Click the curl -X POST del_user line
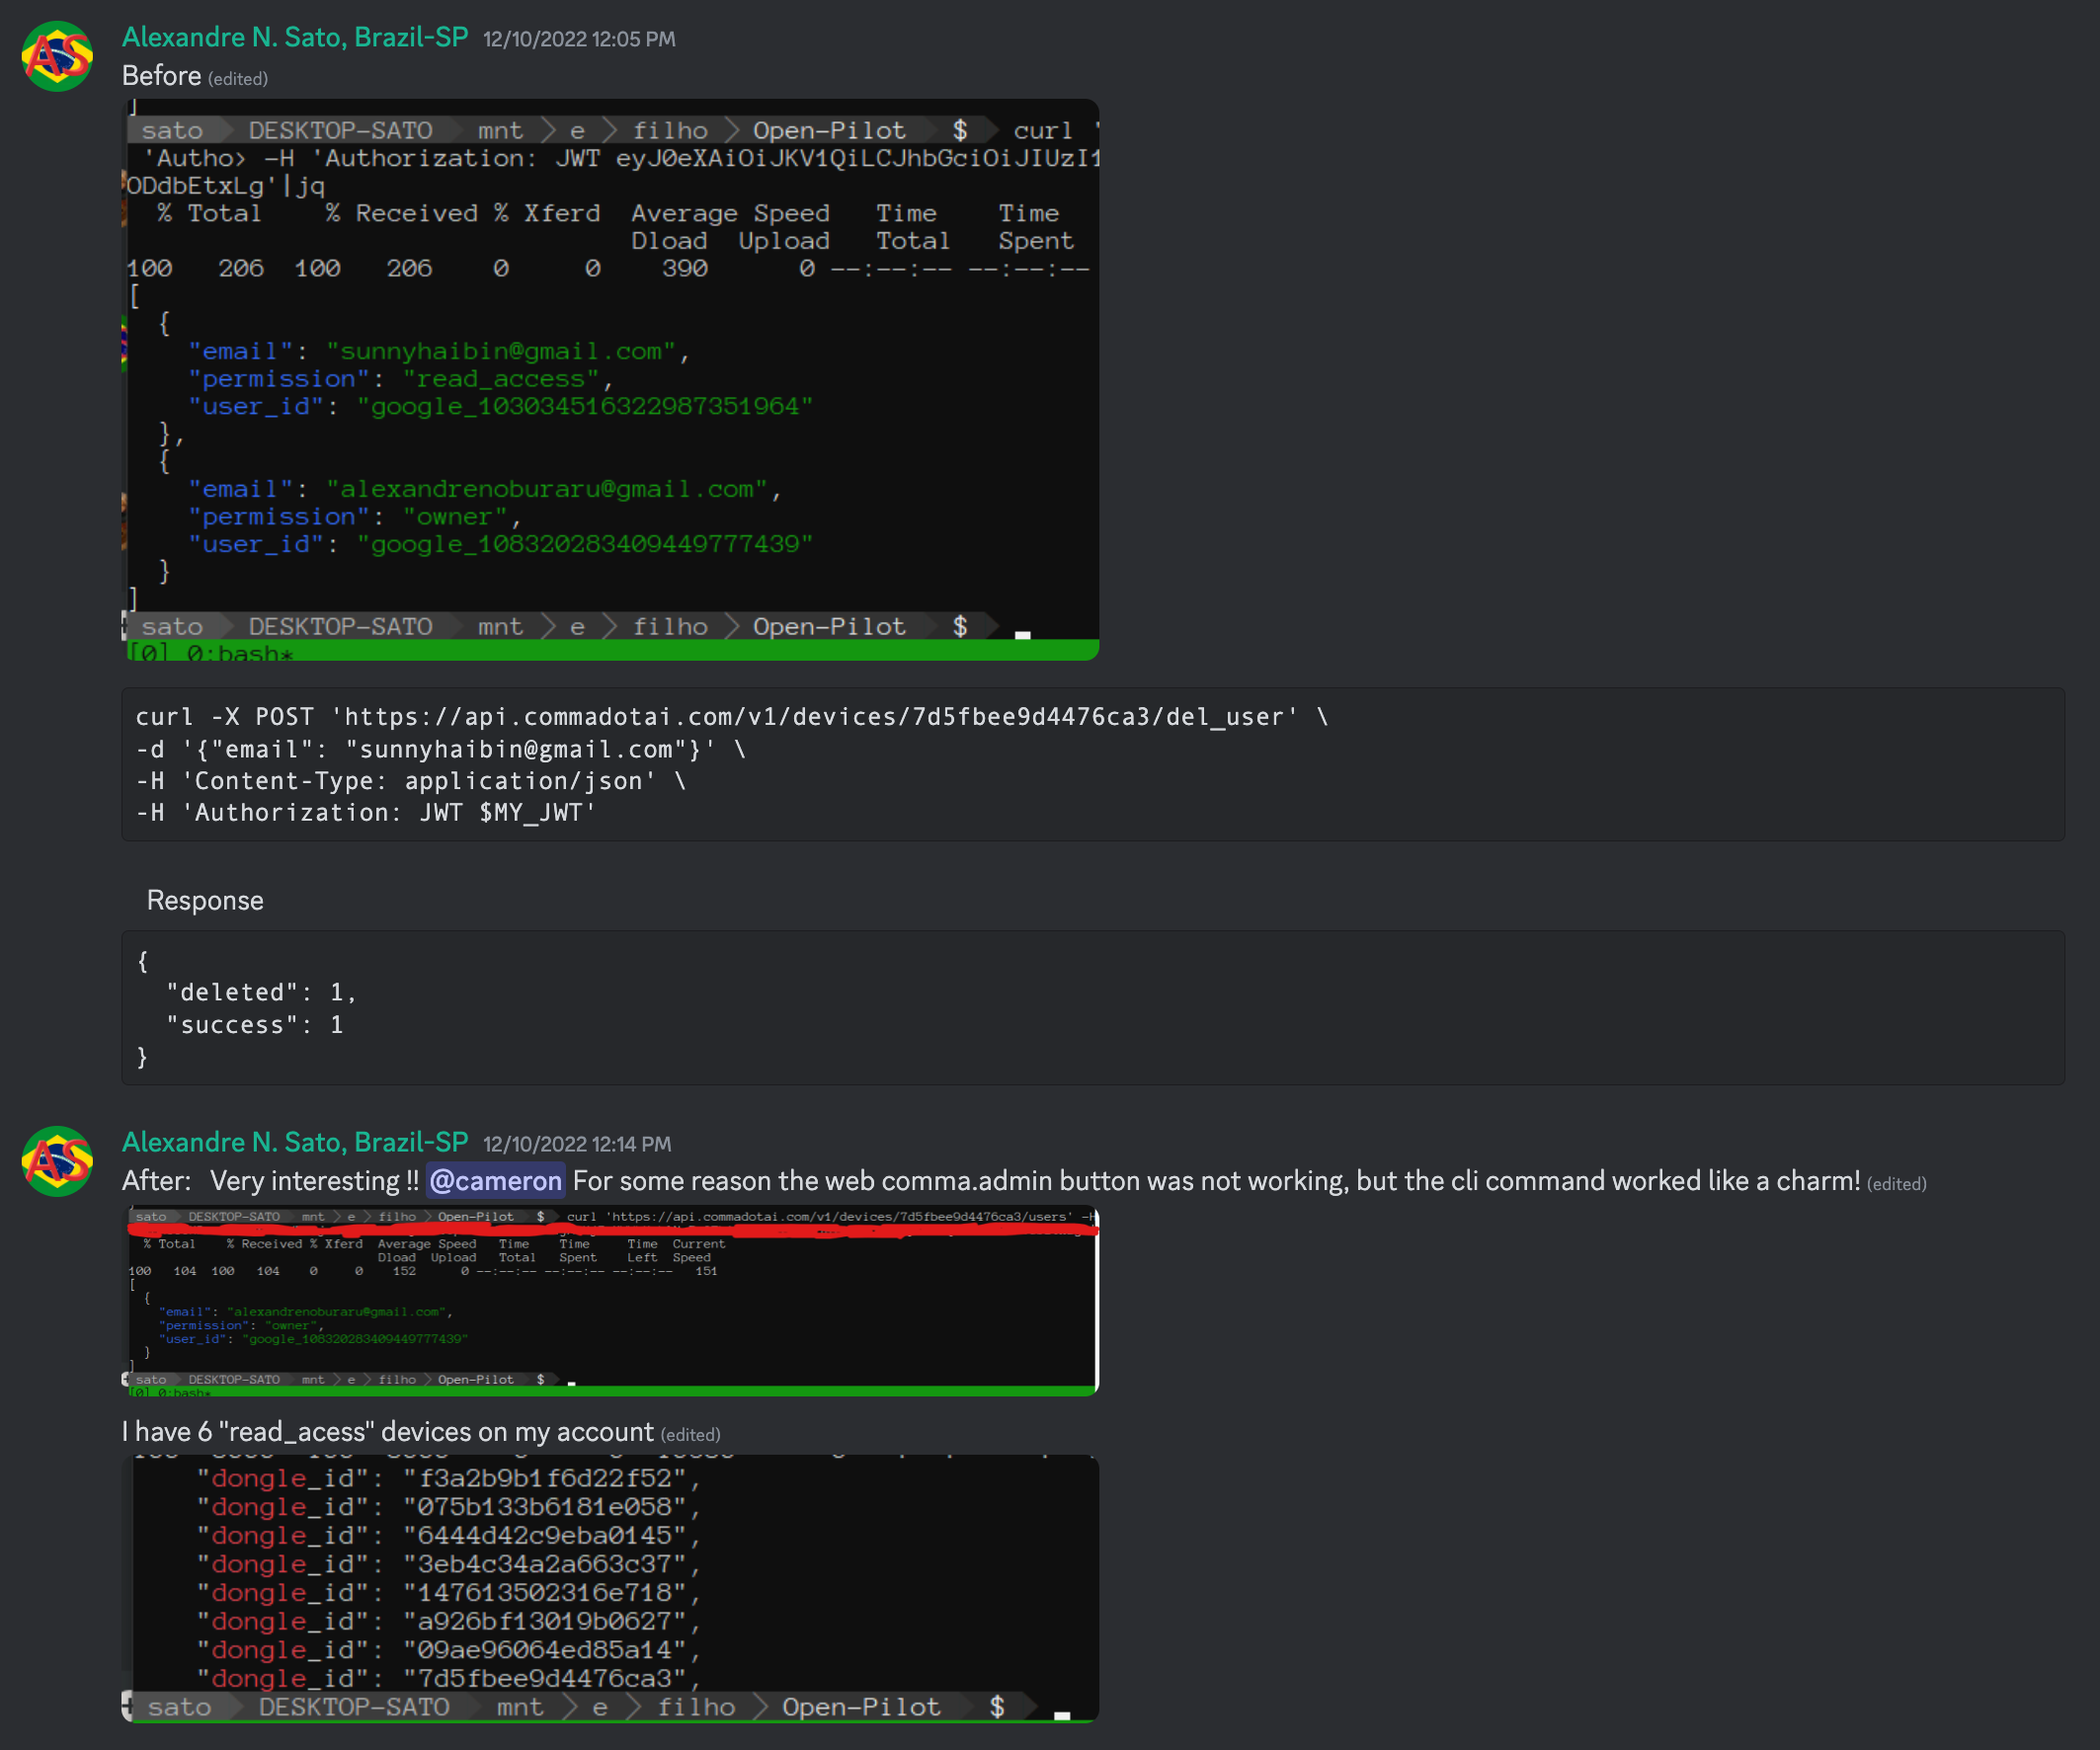Viewport: 2100px width, 1750px height. [x=732, y=717]
